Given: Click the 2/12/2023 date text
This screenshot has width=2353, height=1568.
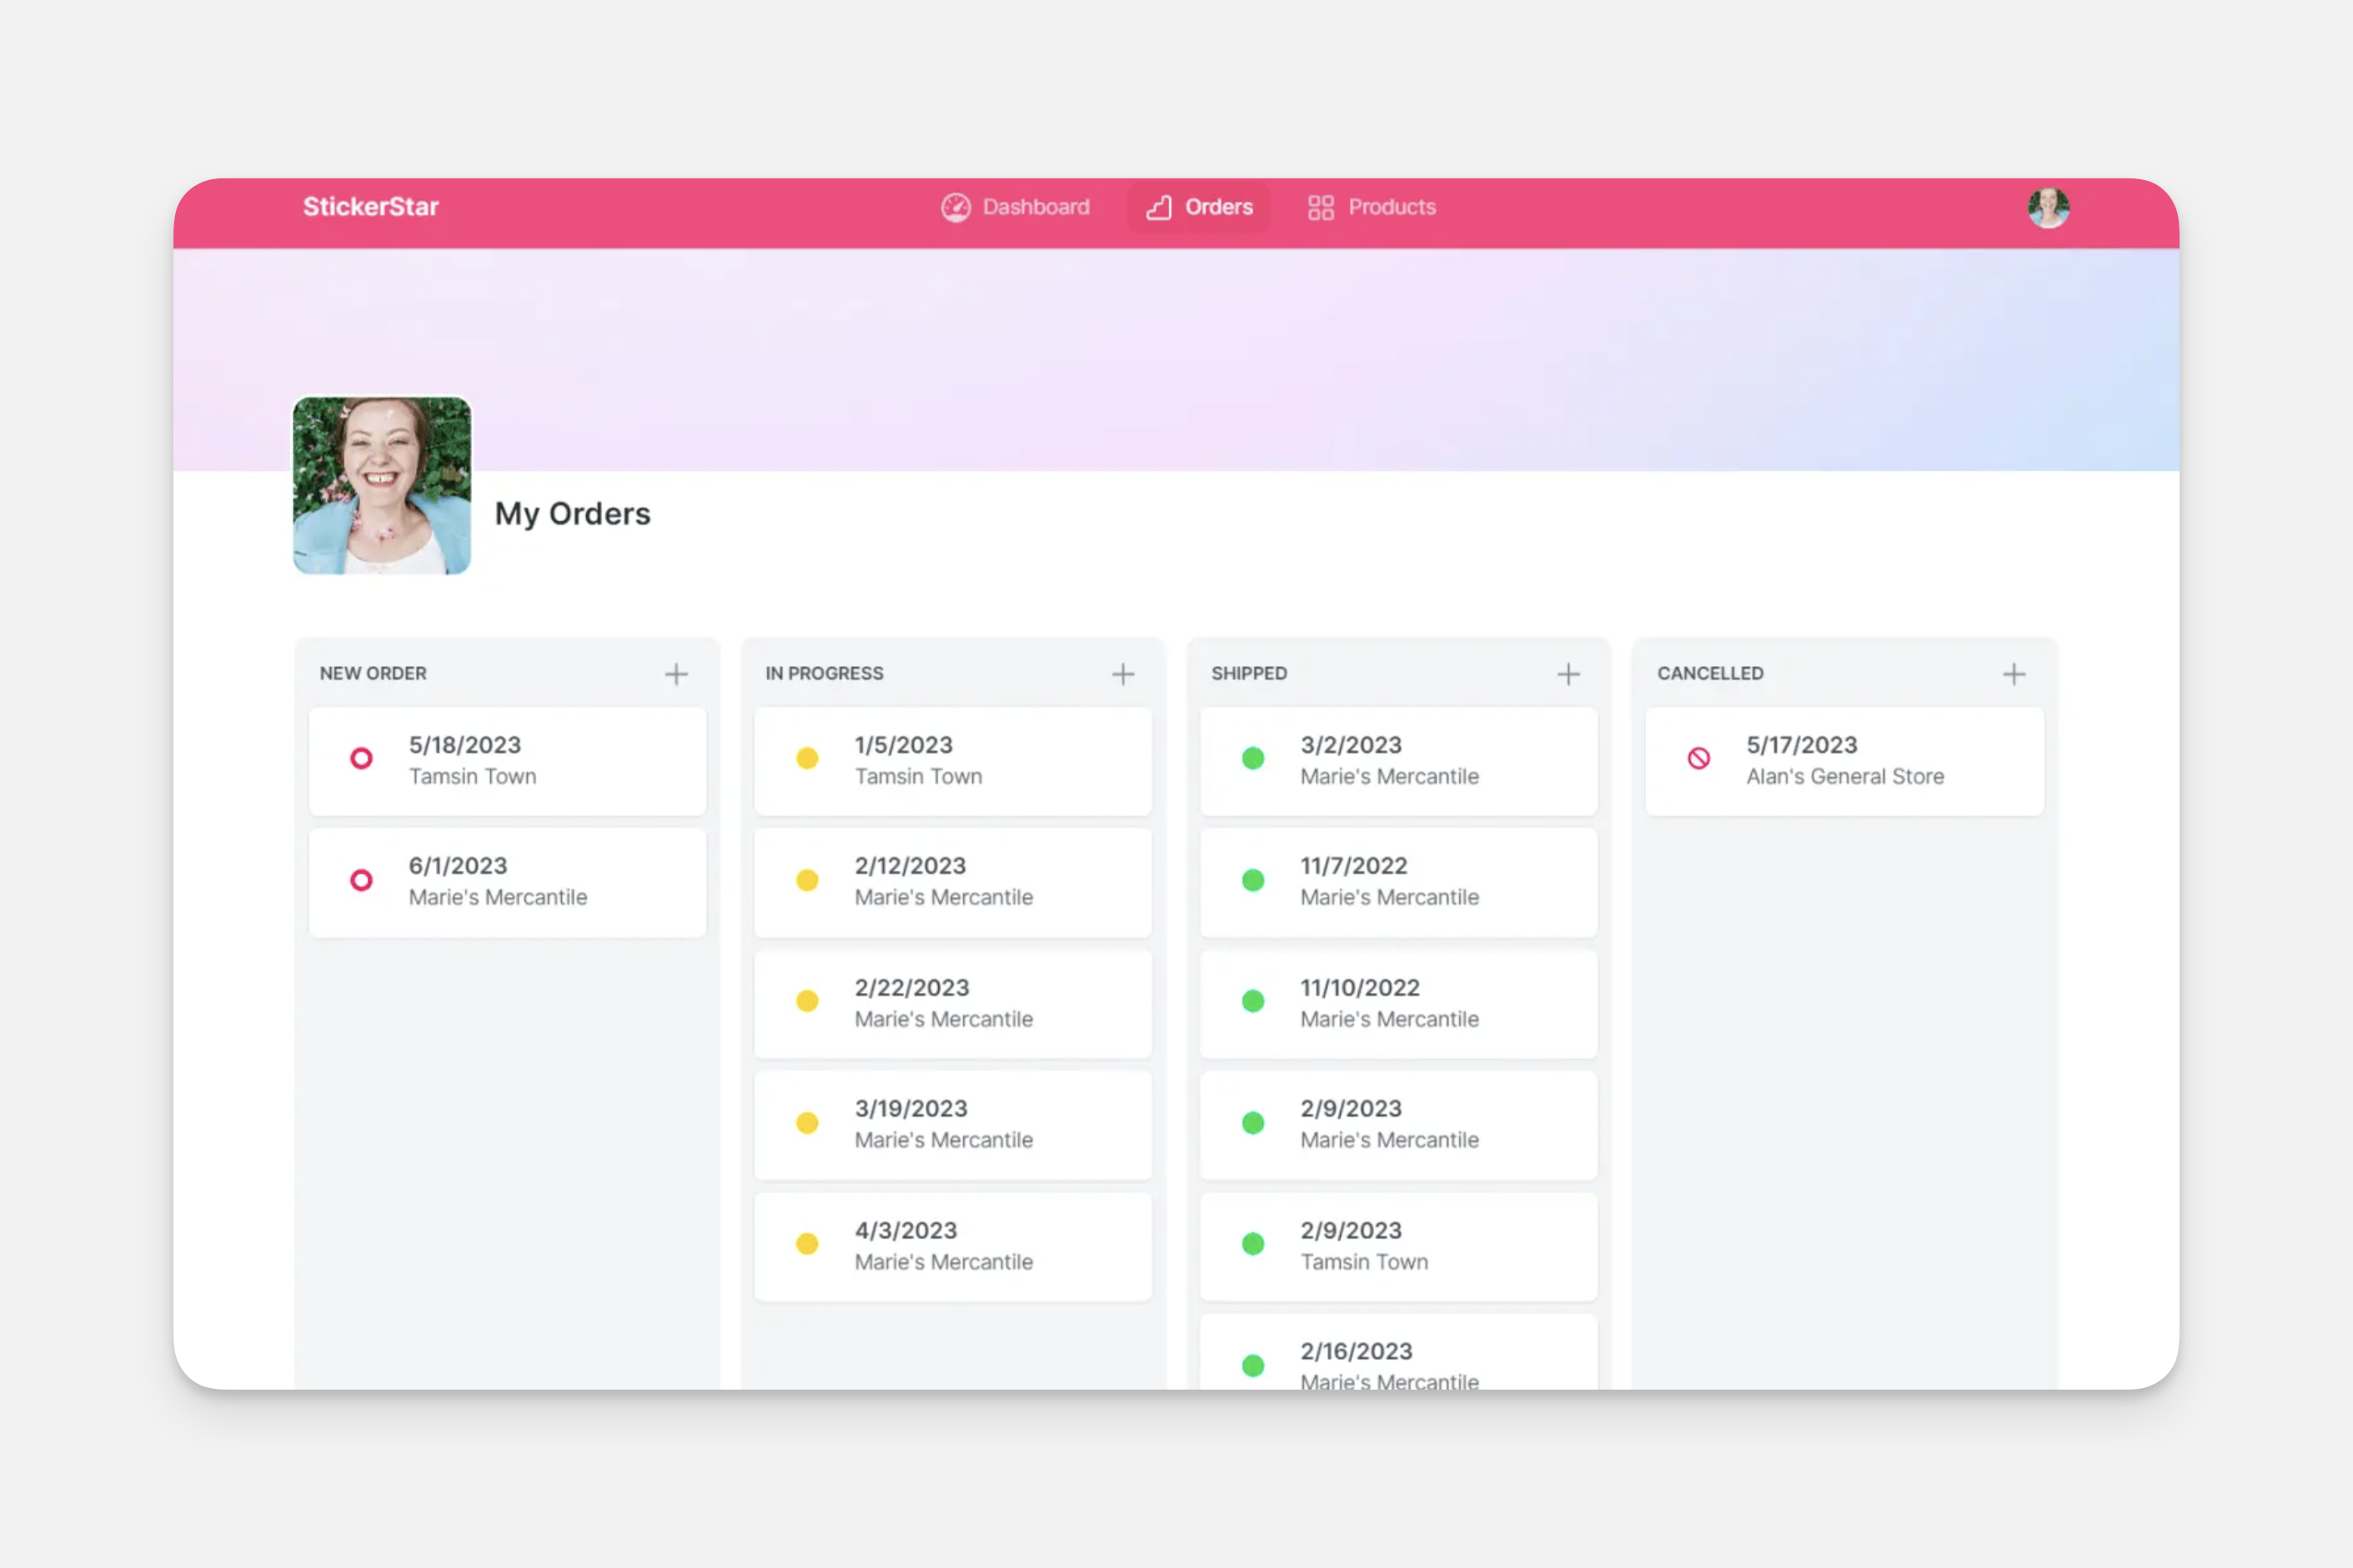Looking at the screenshot, I should [910, 866].
